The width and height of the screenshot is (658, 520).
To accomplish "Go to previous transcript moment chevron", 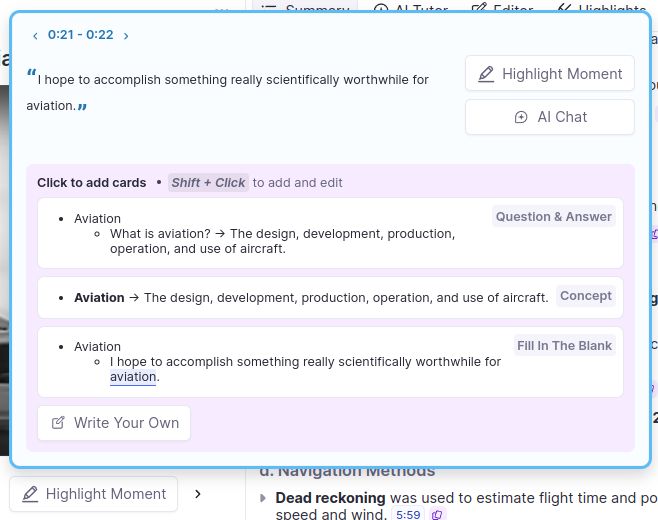I will pyautogui.click(x=35, y=36).
